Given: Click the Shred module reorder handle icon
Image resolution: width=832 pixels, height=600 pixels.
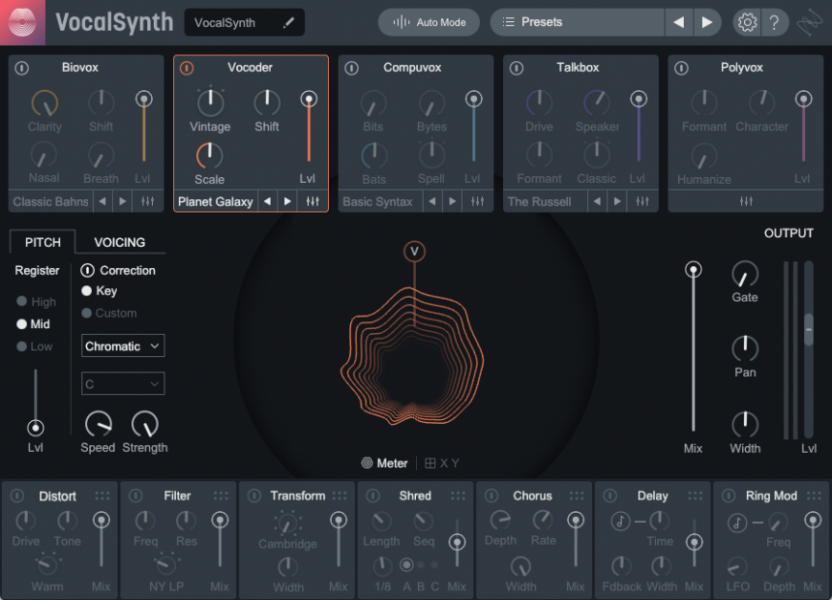Looking at the screenshot, I should (459, 494).
